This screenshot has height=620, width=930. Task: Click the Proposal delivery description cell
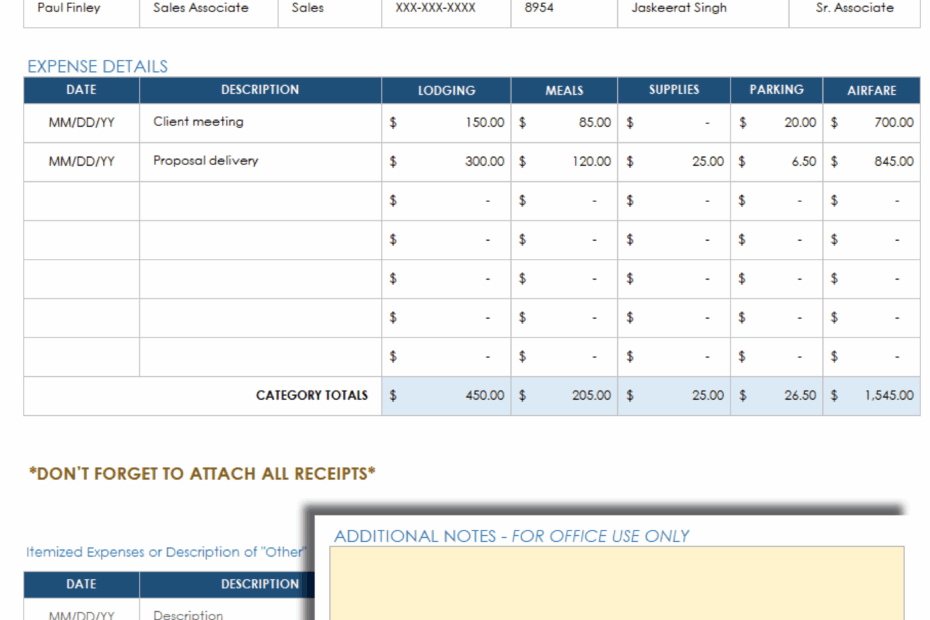(x=260, y=161)
